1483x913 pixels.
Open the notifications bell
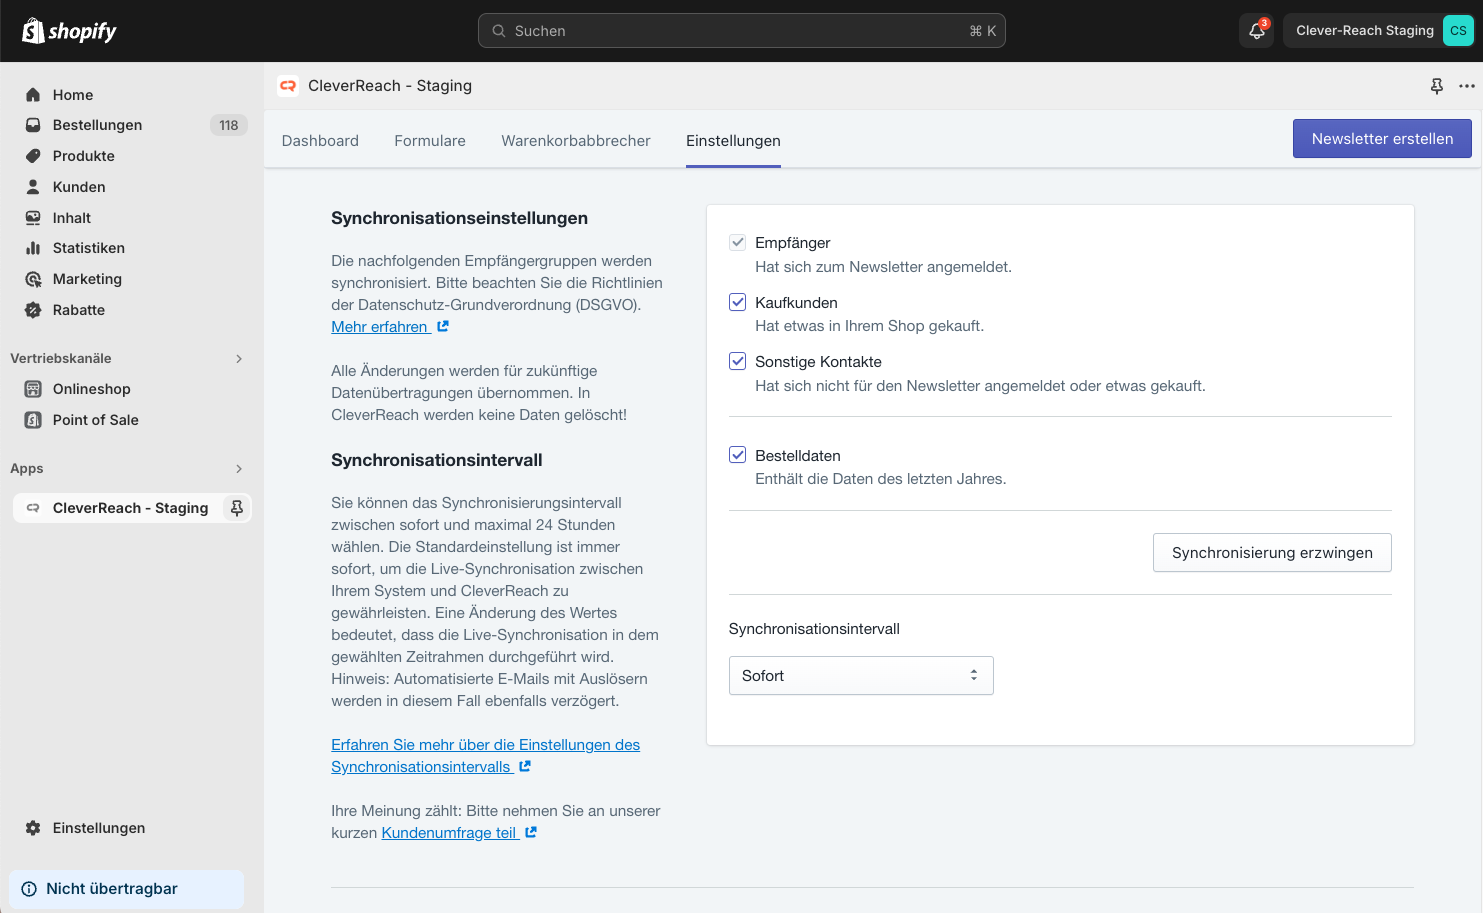tap(1257, 31)
